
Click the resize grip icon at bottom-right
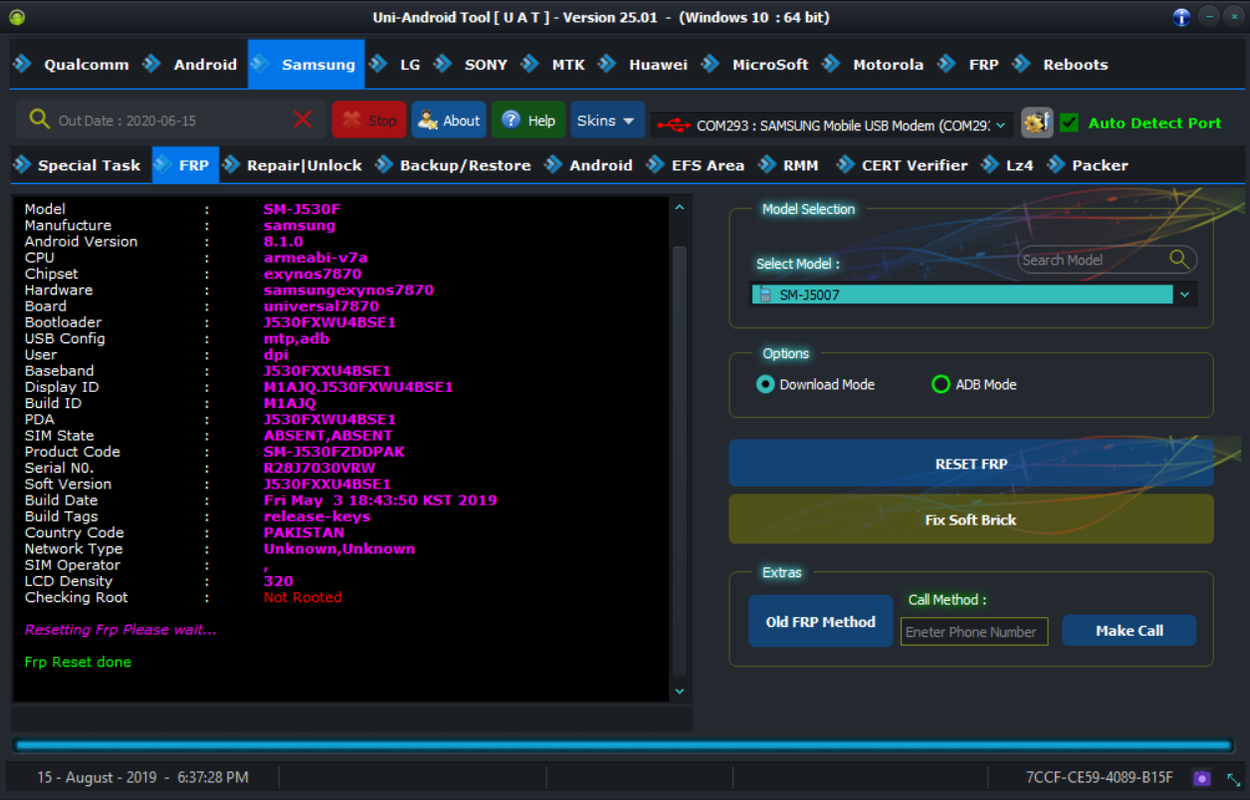[1234, 779]
